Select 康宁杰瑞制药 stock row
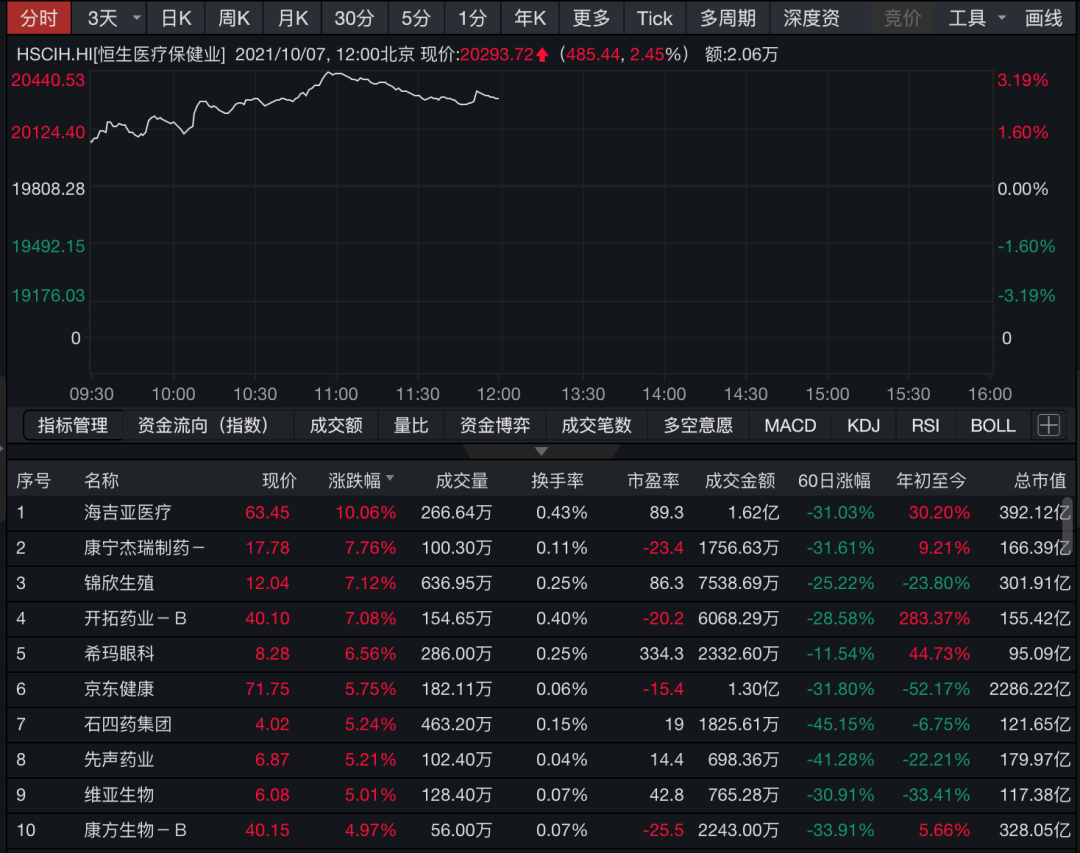 [540, 548]
